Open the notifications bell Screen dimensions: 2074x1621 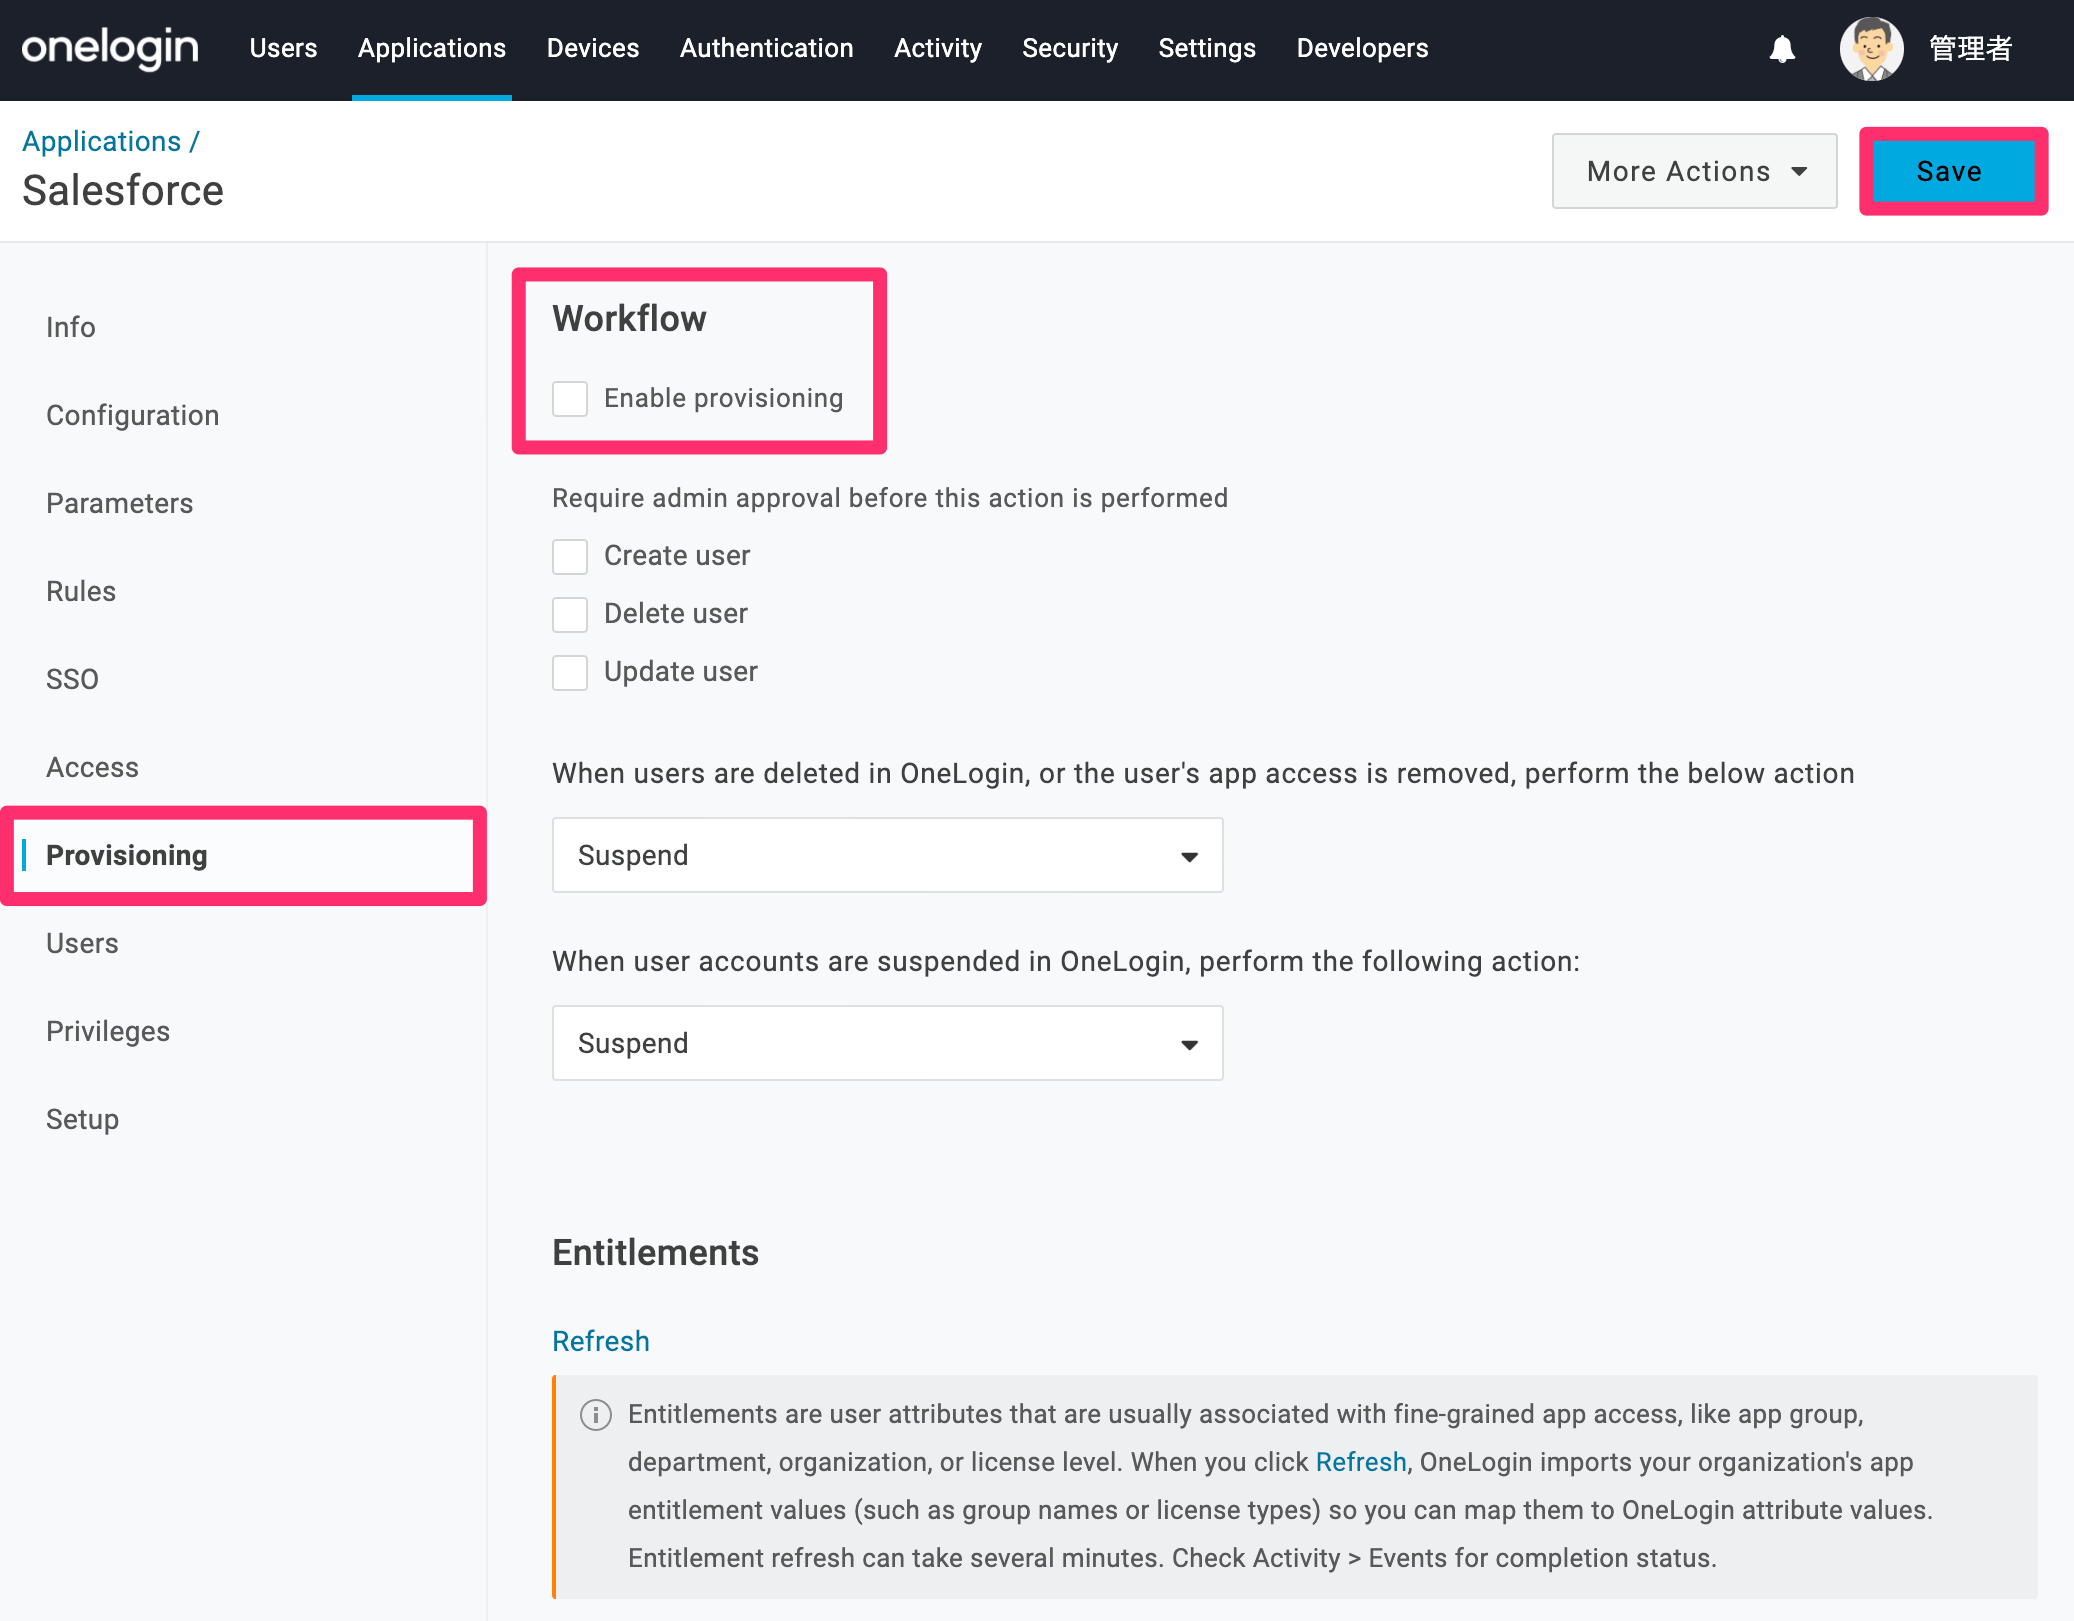point(1782,49)
